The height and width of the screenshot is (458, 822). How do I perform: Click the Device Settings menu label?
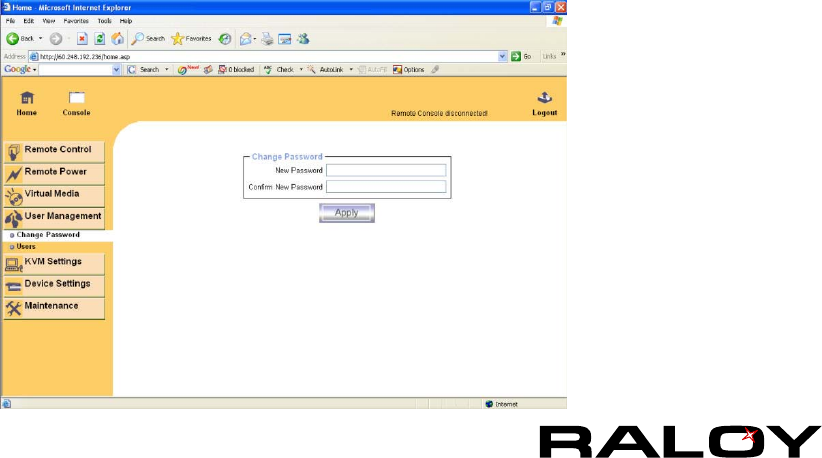tap(57, 283)
